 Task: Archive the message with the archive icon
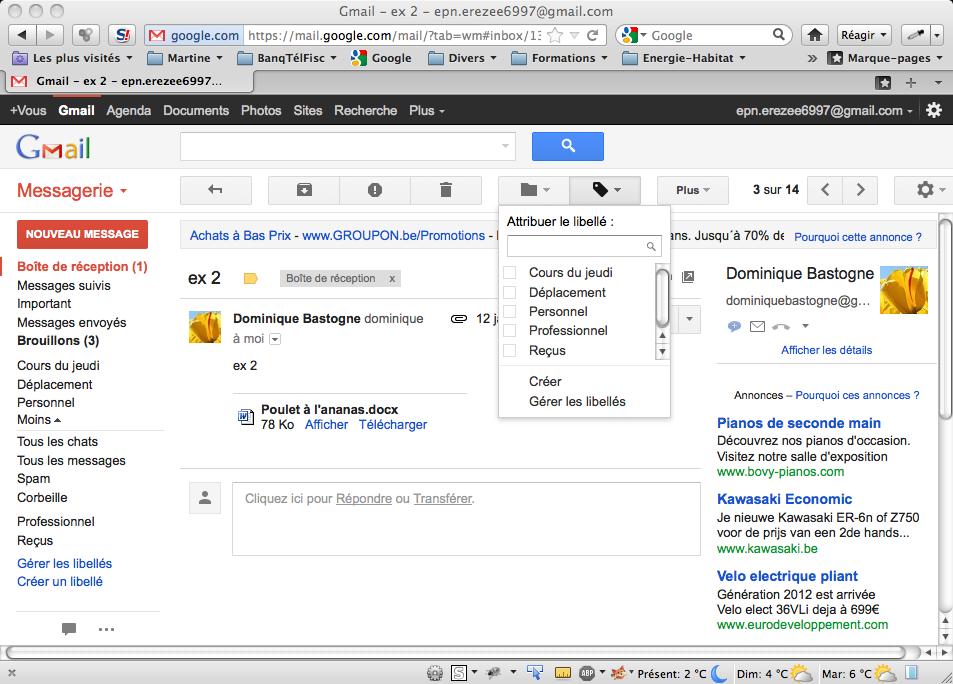tap(304, 190)
